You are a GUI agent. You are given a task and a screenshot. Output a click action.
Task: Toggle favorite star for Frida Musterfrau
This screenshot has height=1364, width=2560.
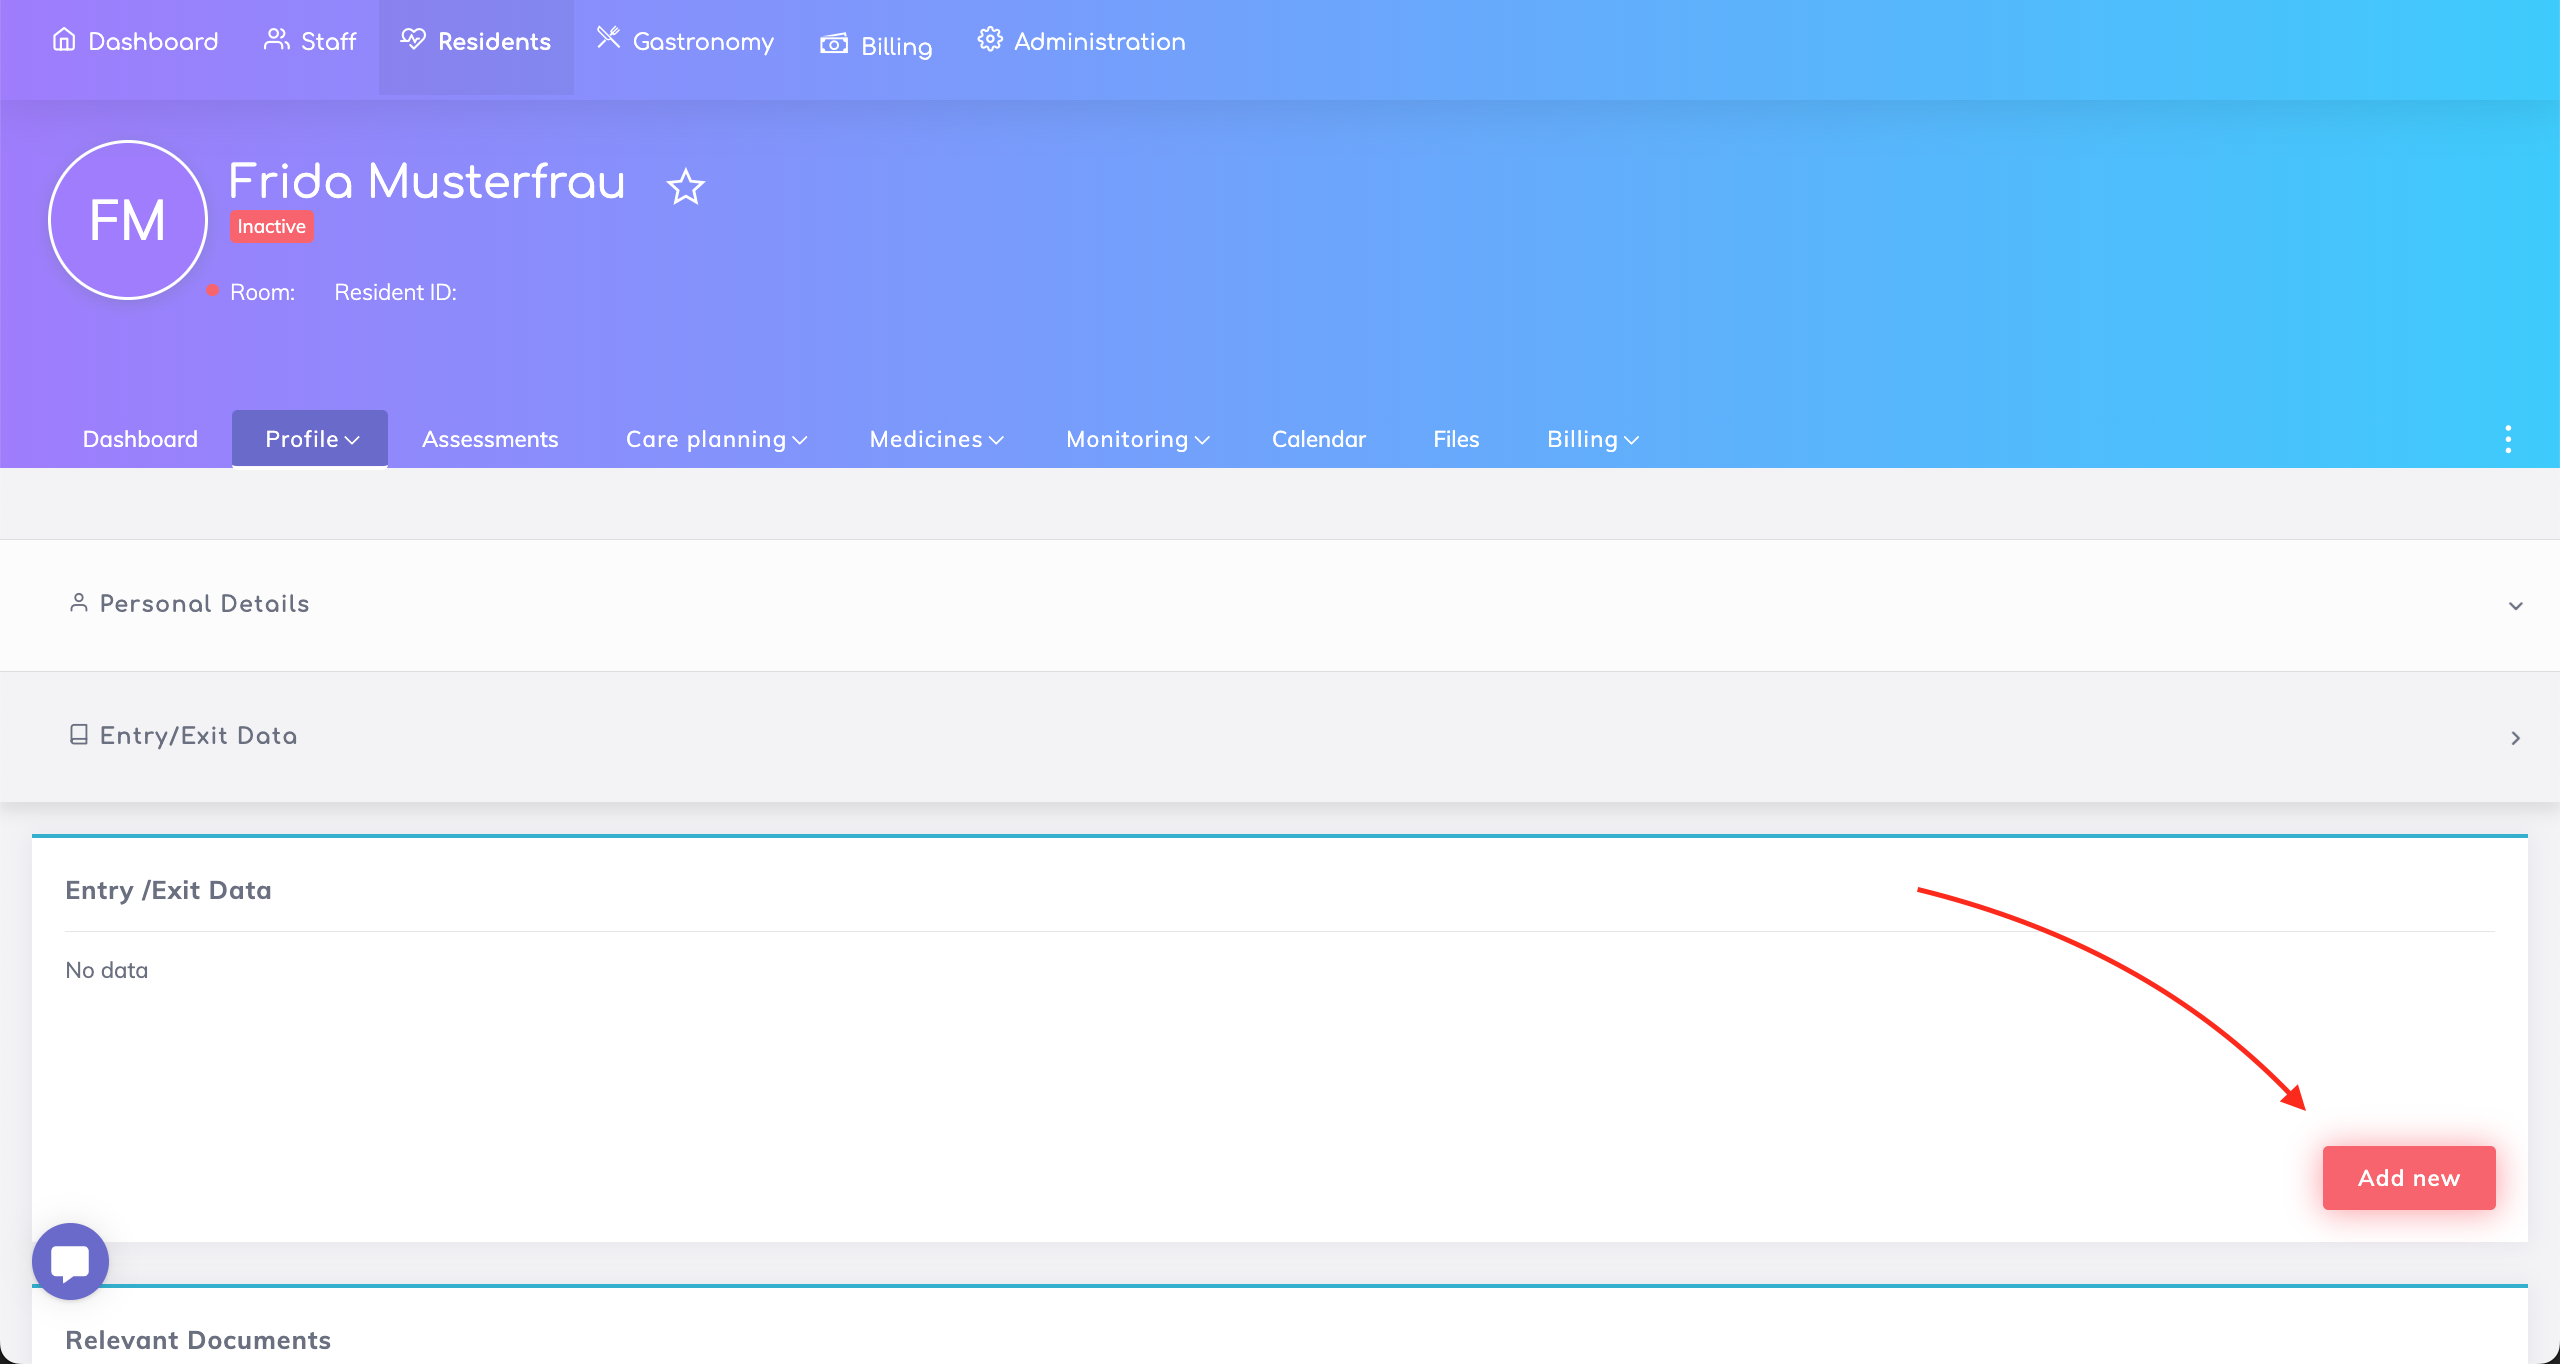tap(686, 187)
